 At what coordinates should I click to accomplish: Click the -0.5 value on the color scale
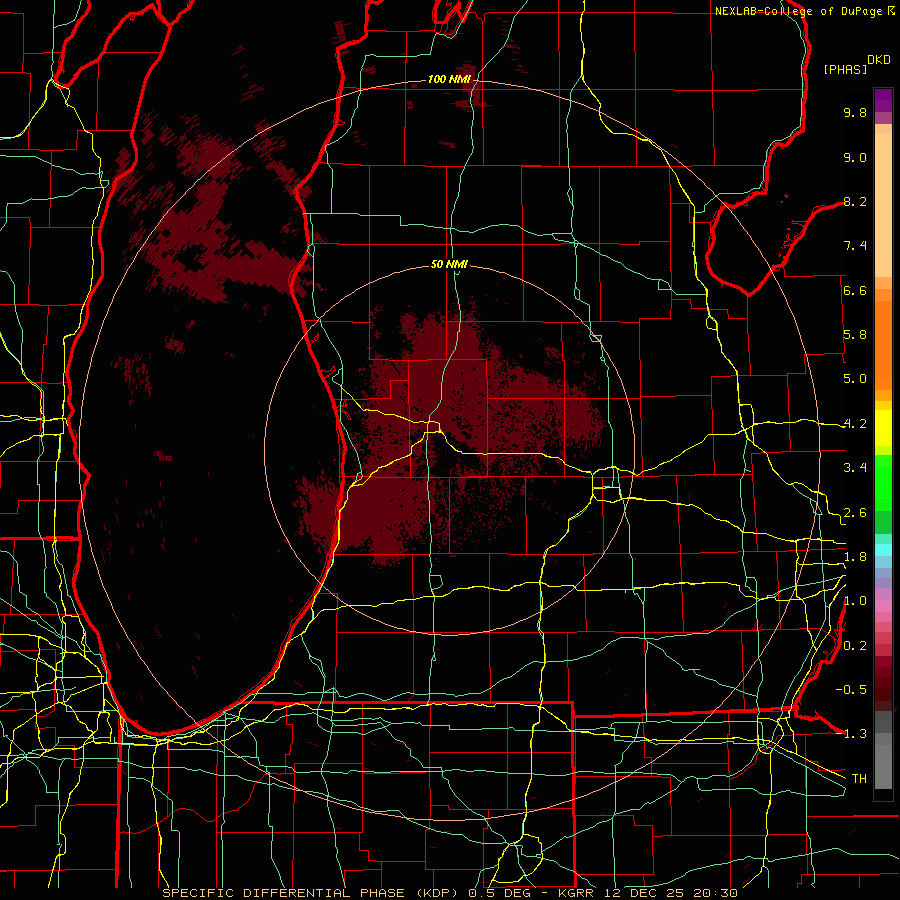coord(851,690)
